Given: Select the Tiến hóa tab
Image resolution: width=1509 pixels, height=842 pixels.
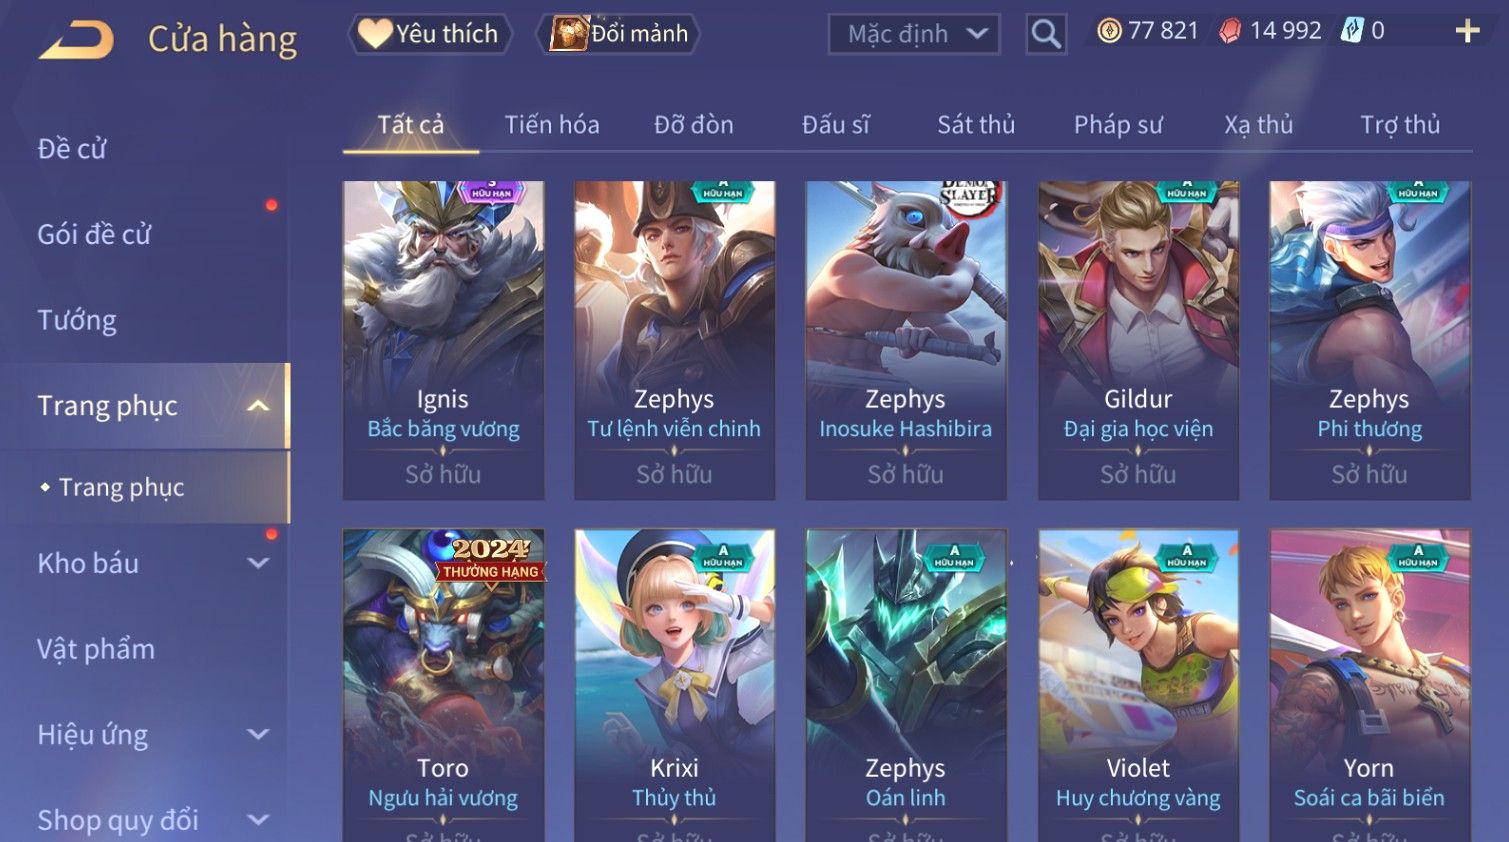Looking at the screenshot, I should (x=552, y=125).
